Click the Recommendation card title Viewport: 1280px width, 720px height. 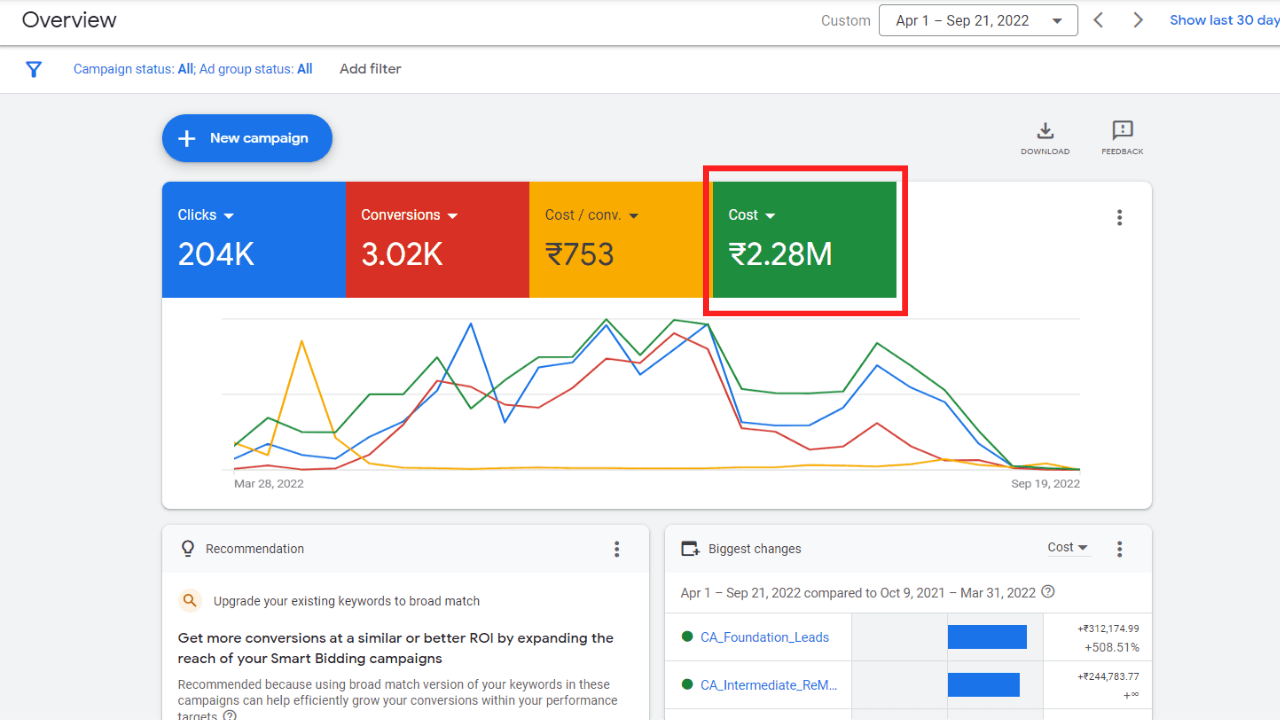click(x=255, y=549)
